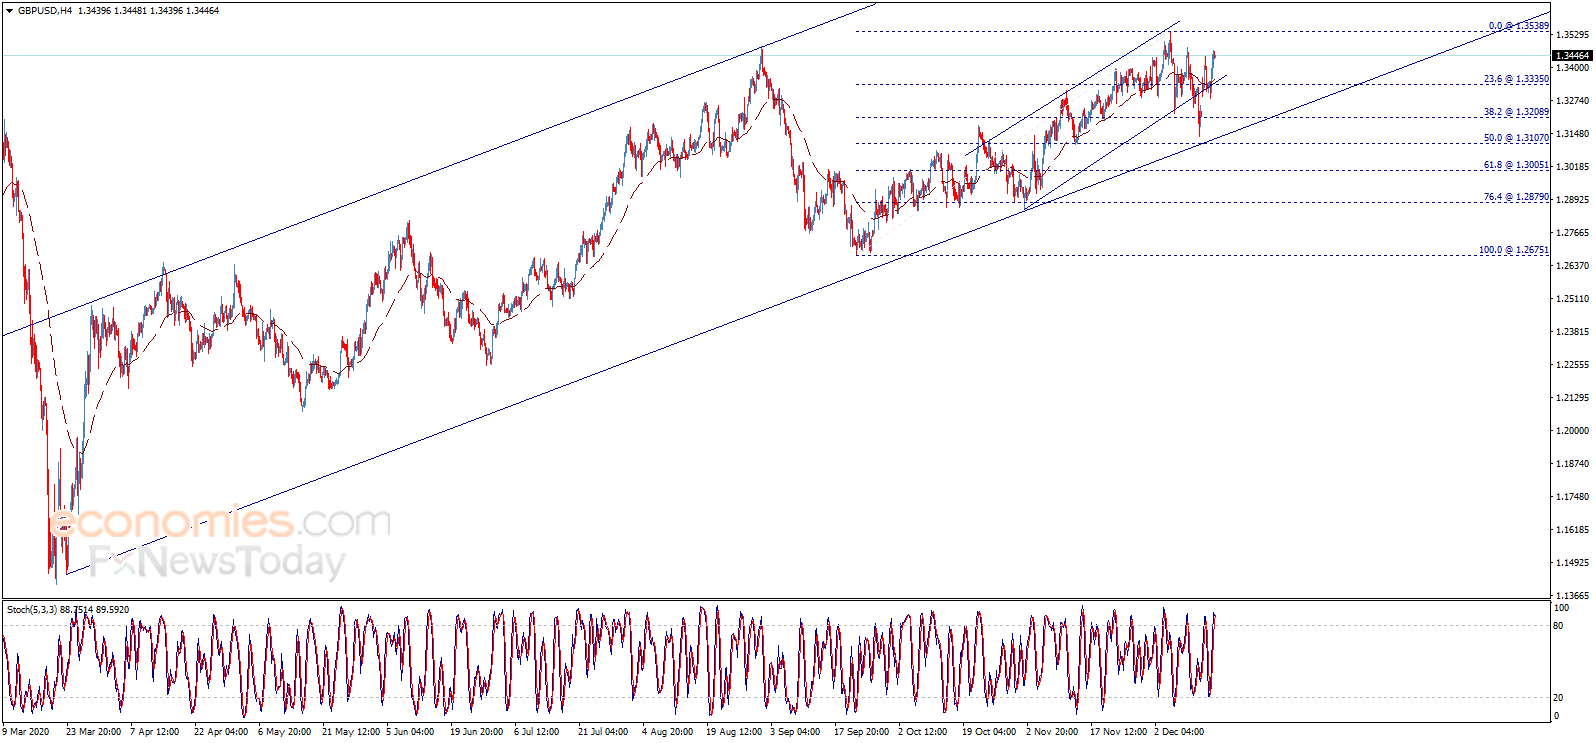Click price axis value 1.17480
Image resolution: width=1596 pixels, height=743 pixels.
click(1571, 497)
